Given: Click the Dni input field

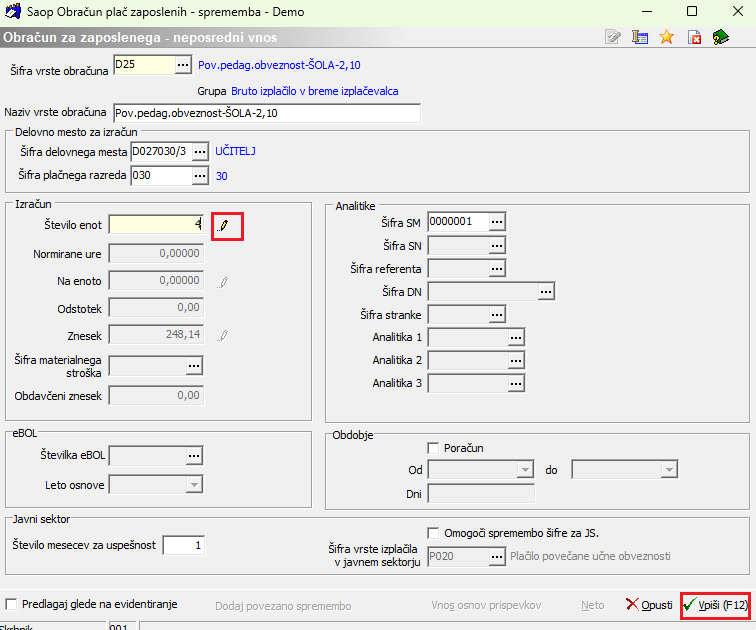Looking at the screenshot, I should coord(481,494).
